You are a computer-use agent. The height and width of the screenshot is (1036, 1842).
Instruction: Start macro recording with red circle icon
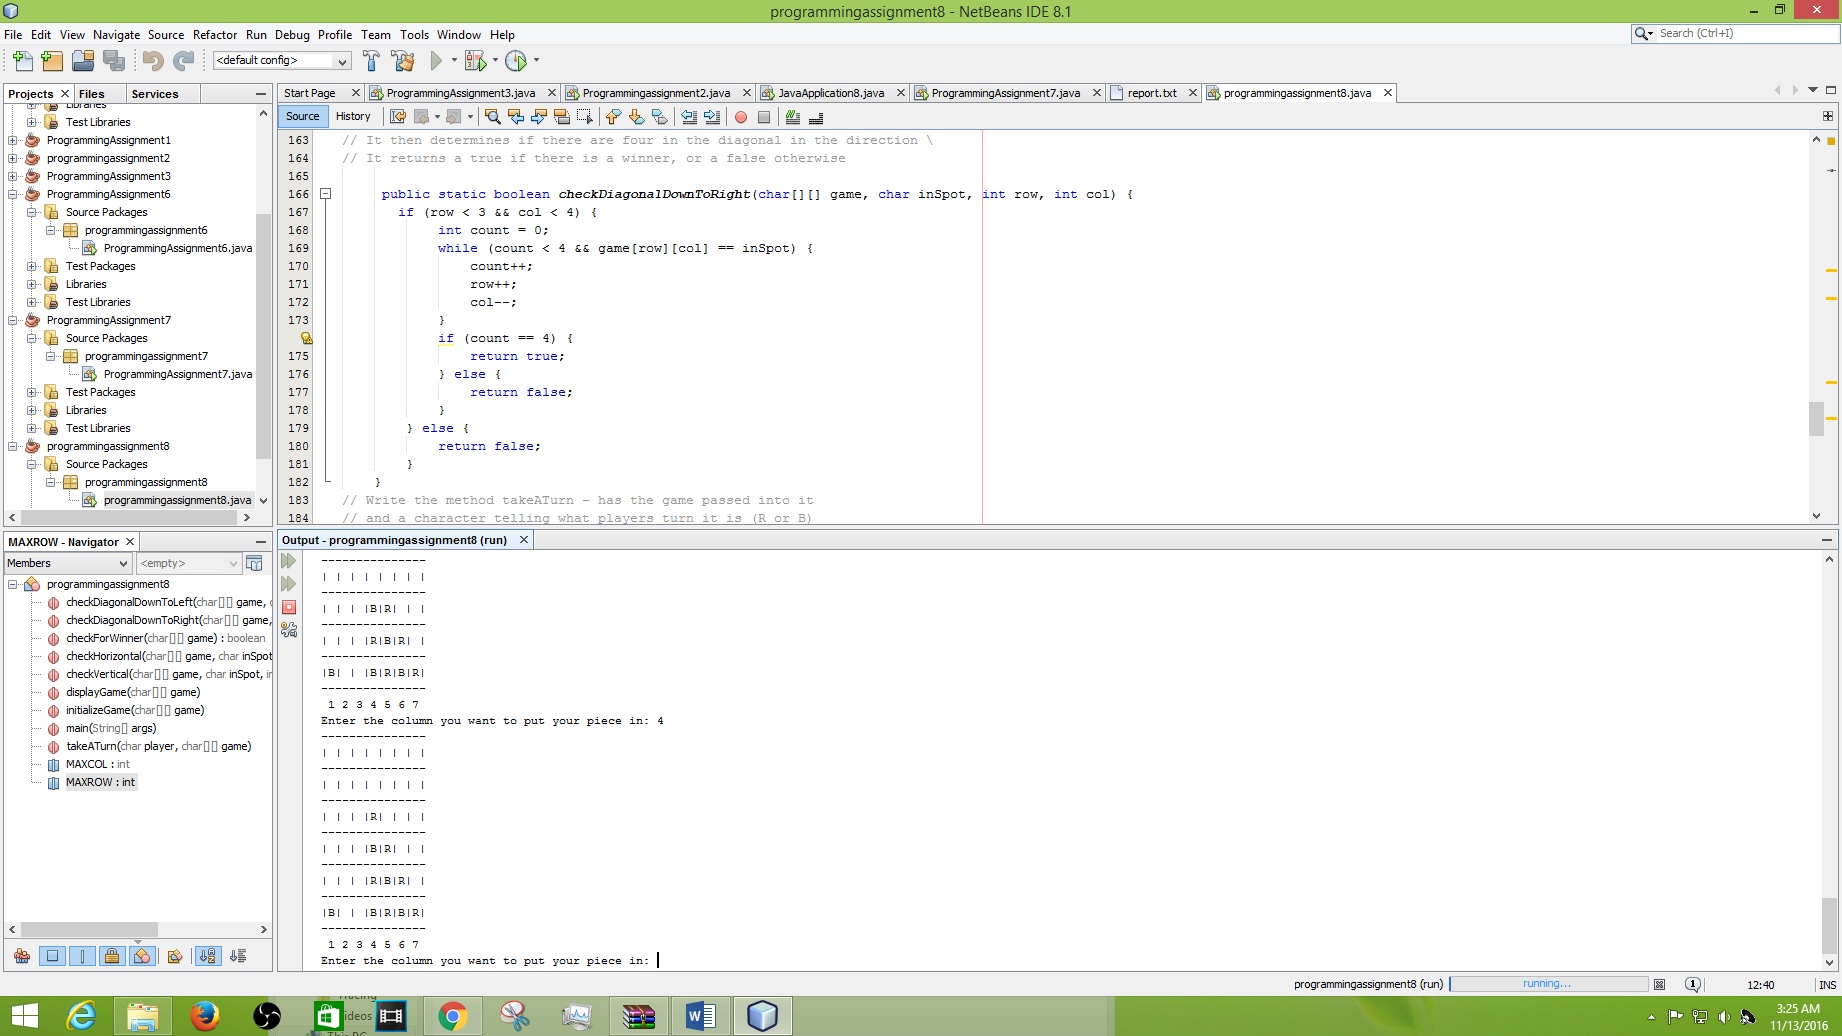pos(741,117)
